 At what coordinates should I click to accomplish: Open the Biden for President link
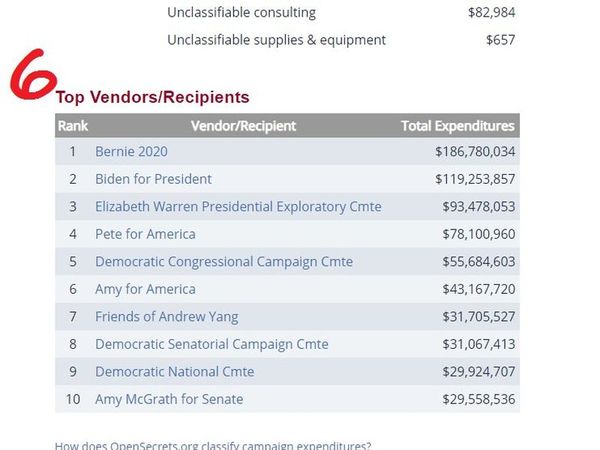[153, 179]
